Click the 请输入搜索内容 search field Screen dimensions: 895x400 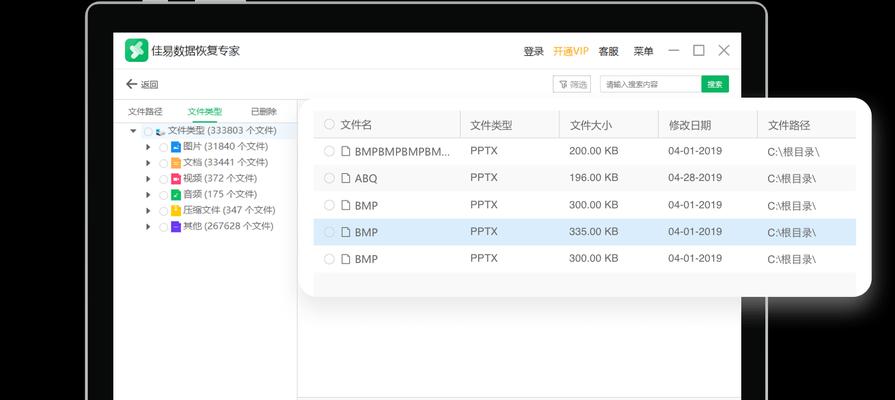coord(651,84)
